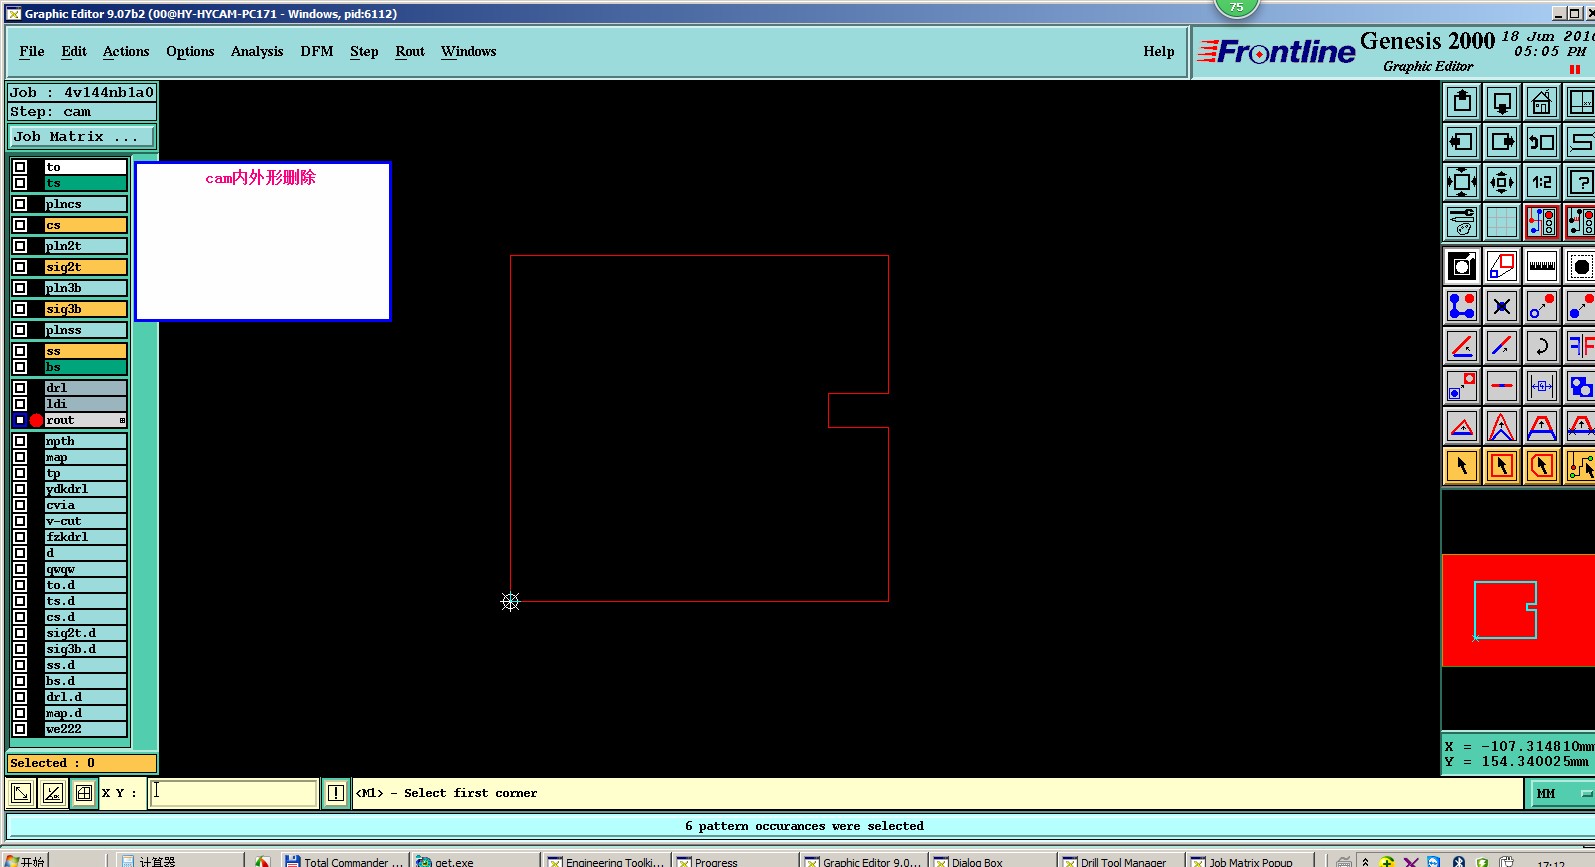Click the pan right view icon

pos(1502,142)
